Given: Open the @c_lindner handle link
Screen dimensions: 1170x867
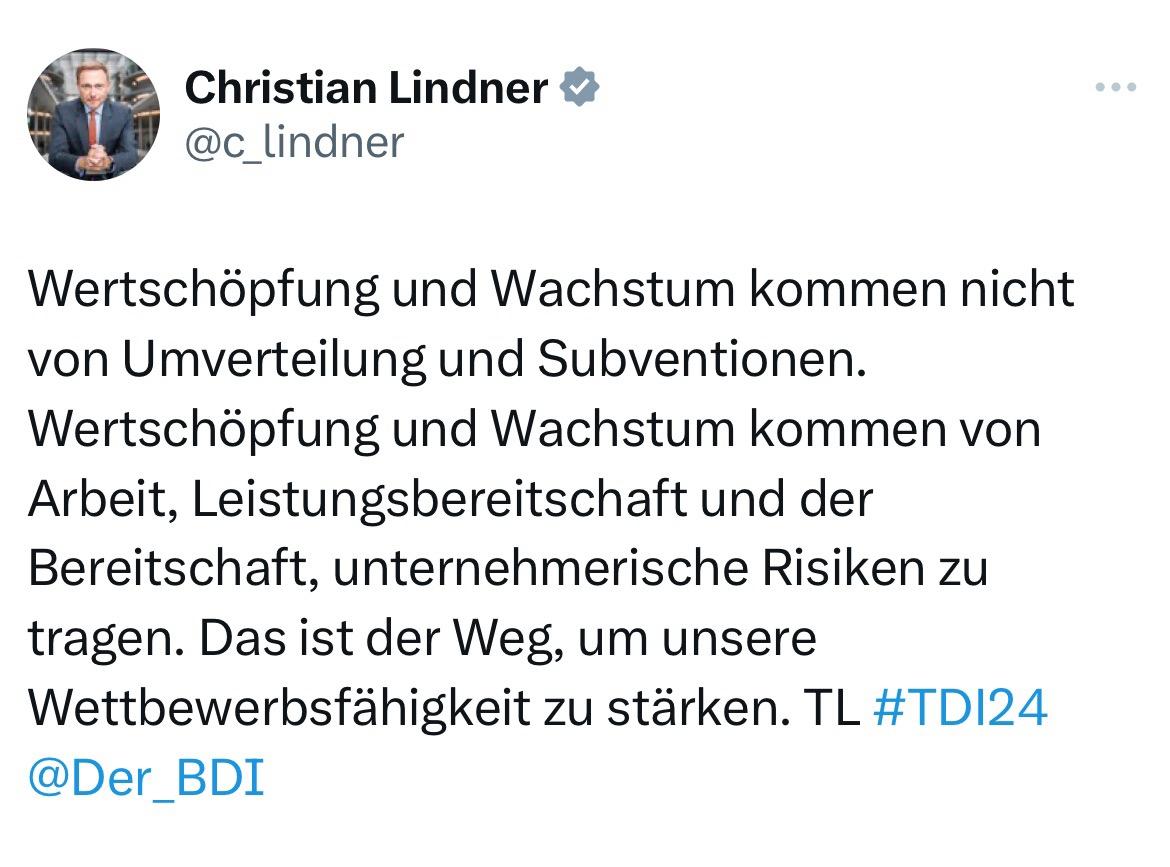Looking at the screenshot, I should tap(294, 142).
